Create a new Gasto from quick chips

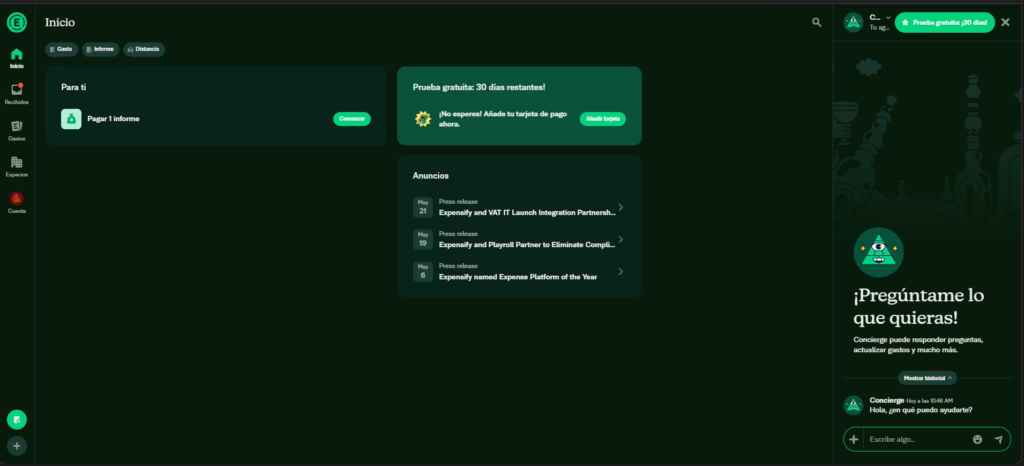[61, 50]
